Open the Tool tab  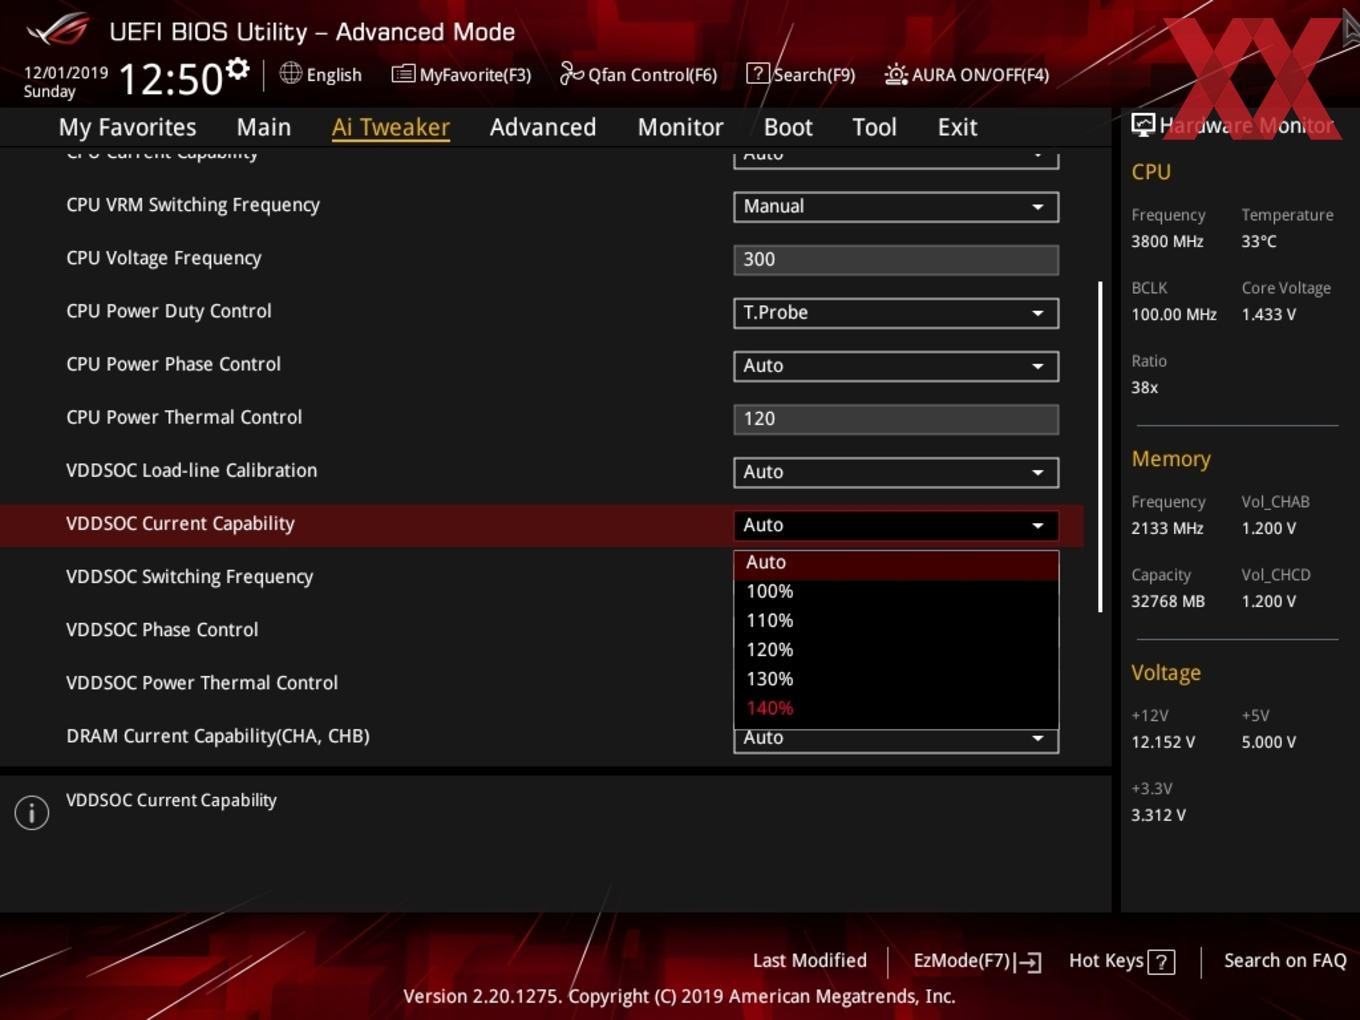point(874,127)
